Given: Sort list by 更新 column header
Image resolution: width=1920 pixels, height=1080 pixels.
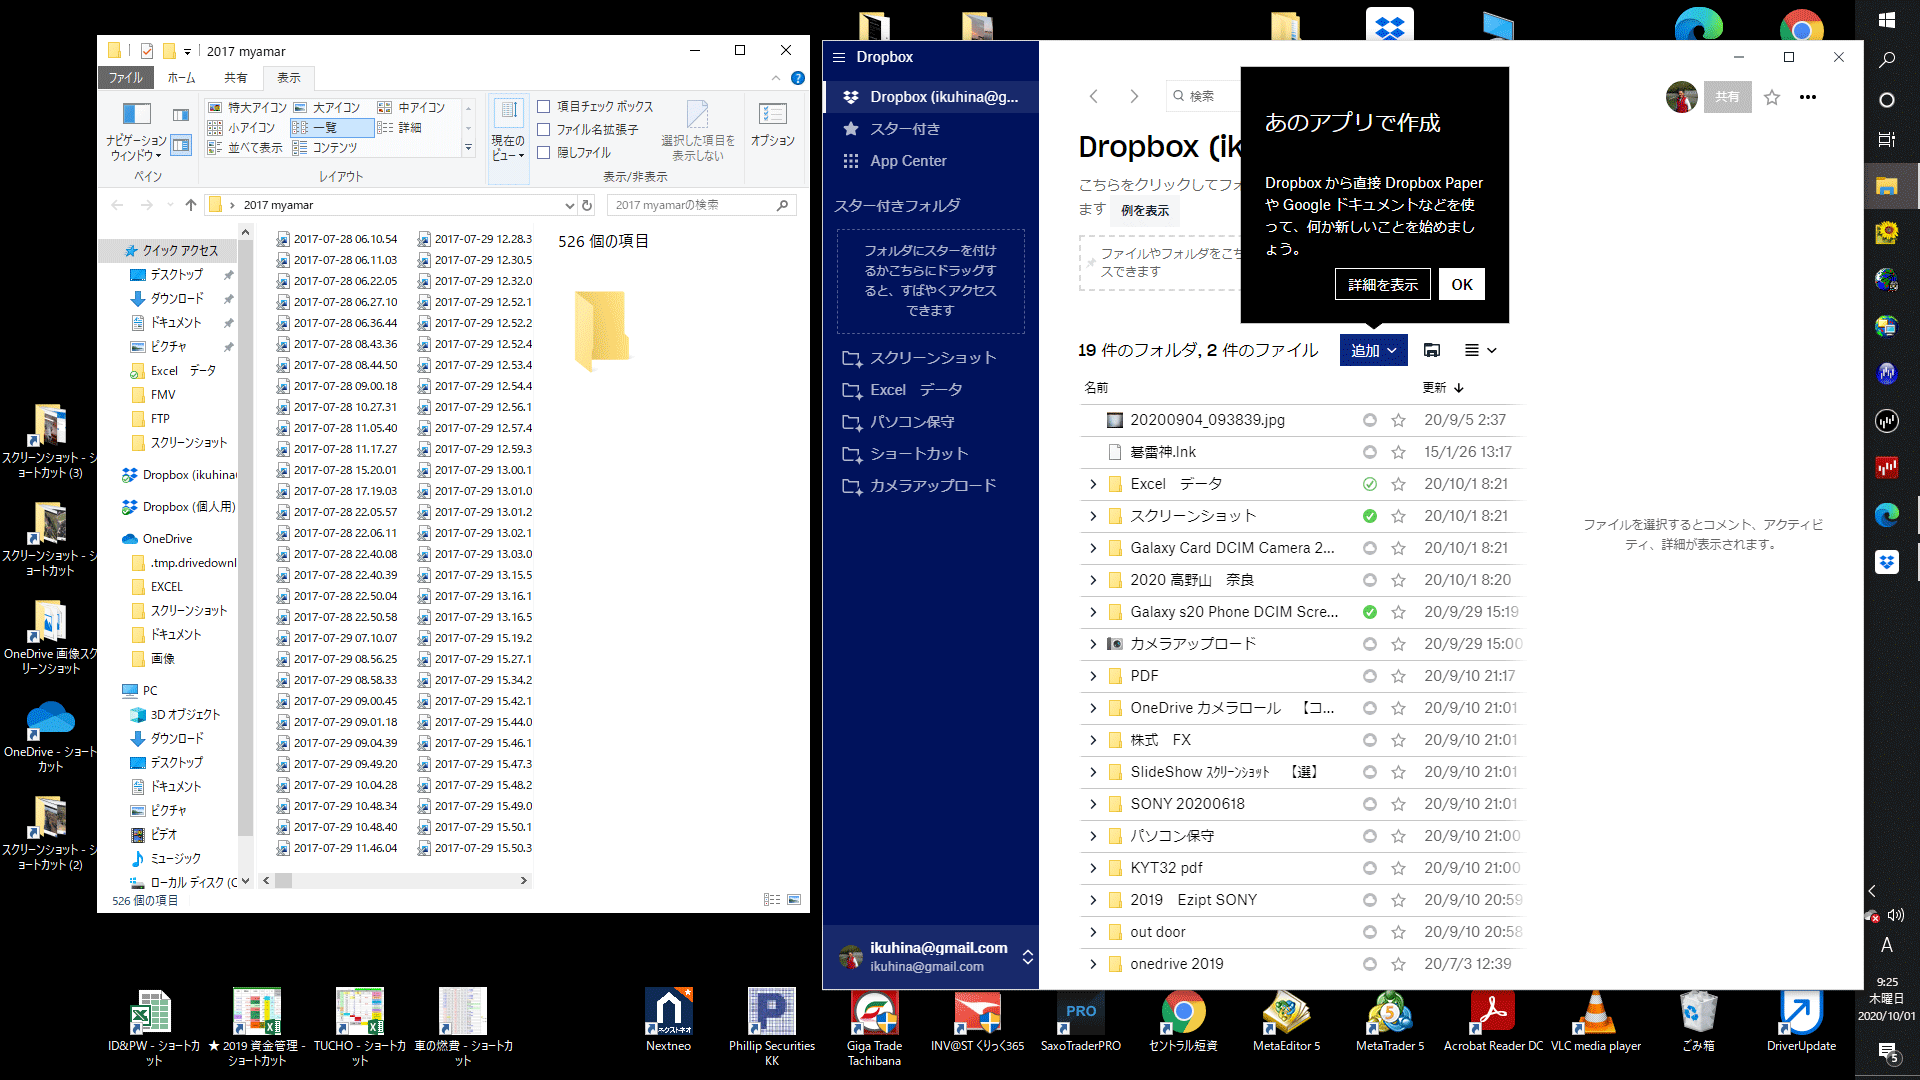Looking at the screenshot, I should tap(1443, 388).
